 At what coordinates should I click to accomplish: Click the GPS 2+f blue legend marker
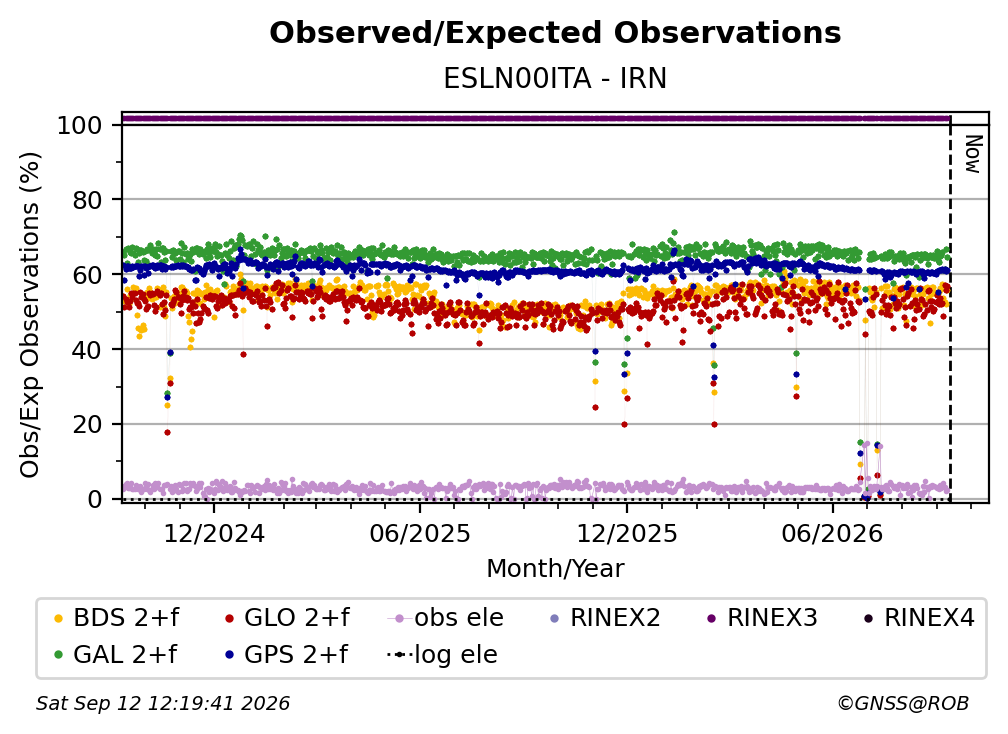[x=230, y=655]
